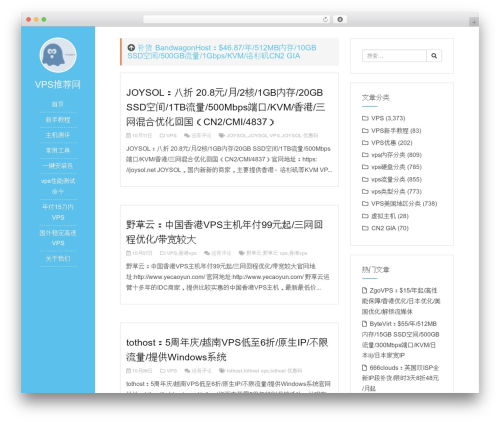The height and width of the screenshot is (423, 500).
Task: Open 一键安装包 in the sidebar menu
Action: [58, 166]
